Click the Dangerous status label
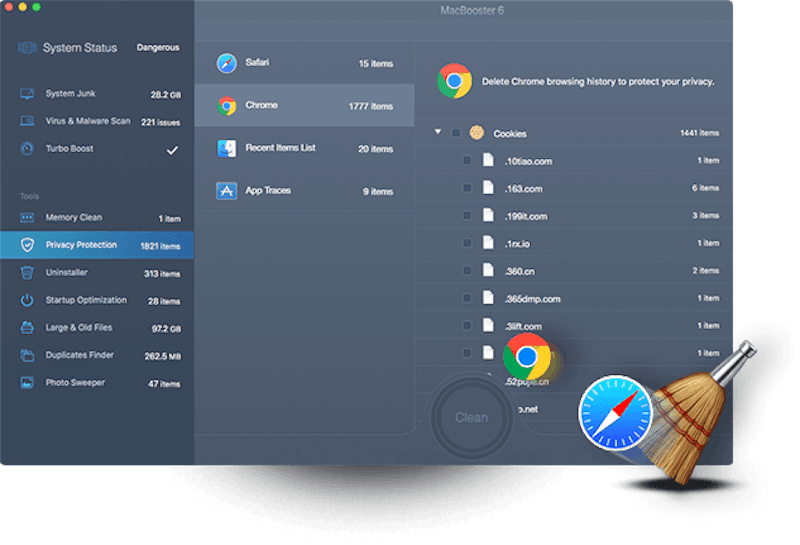The width and height of the screenshot is (800, 545). pyautogui.click(x=158, y=47)
